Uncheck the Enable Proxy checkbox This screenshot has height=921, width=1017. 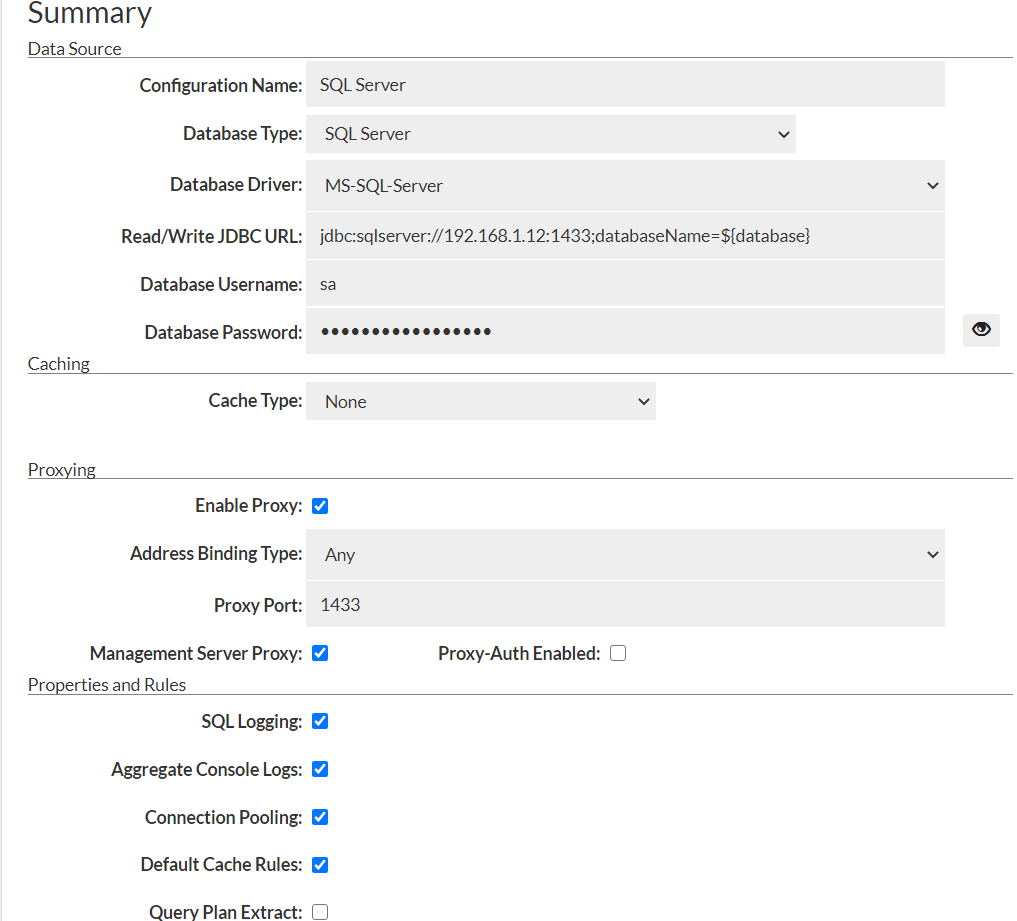(x=320, y=506)
